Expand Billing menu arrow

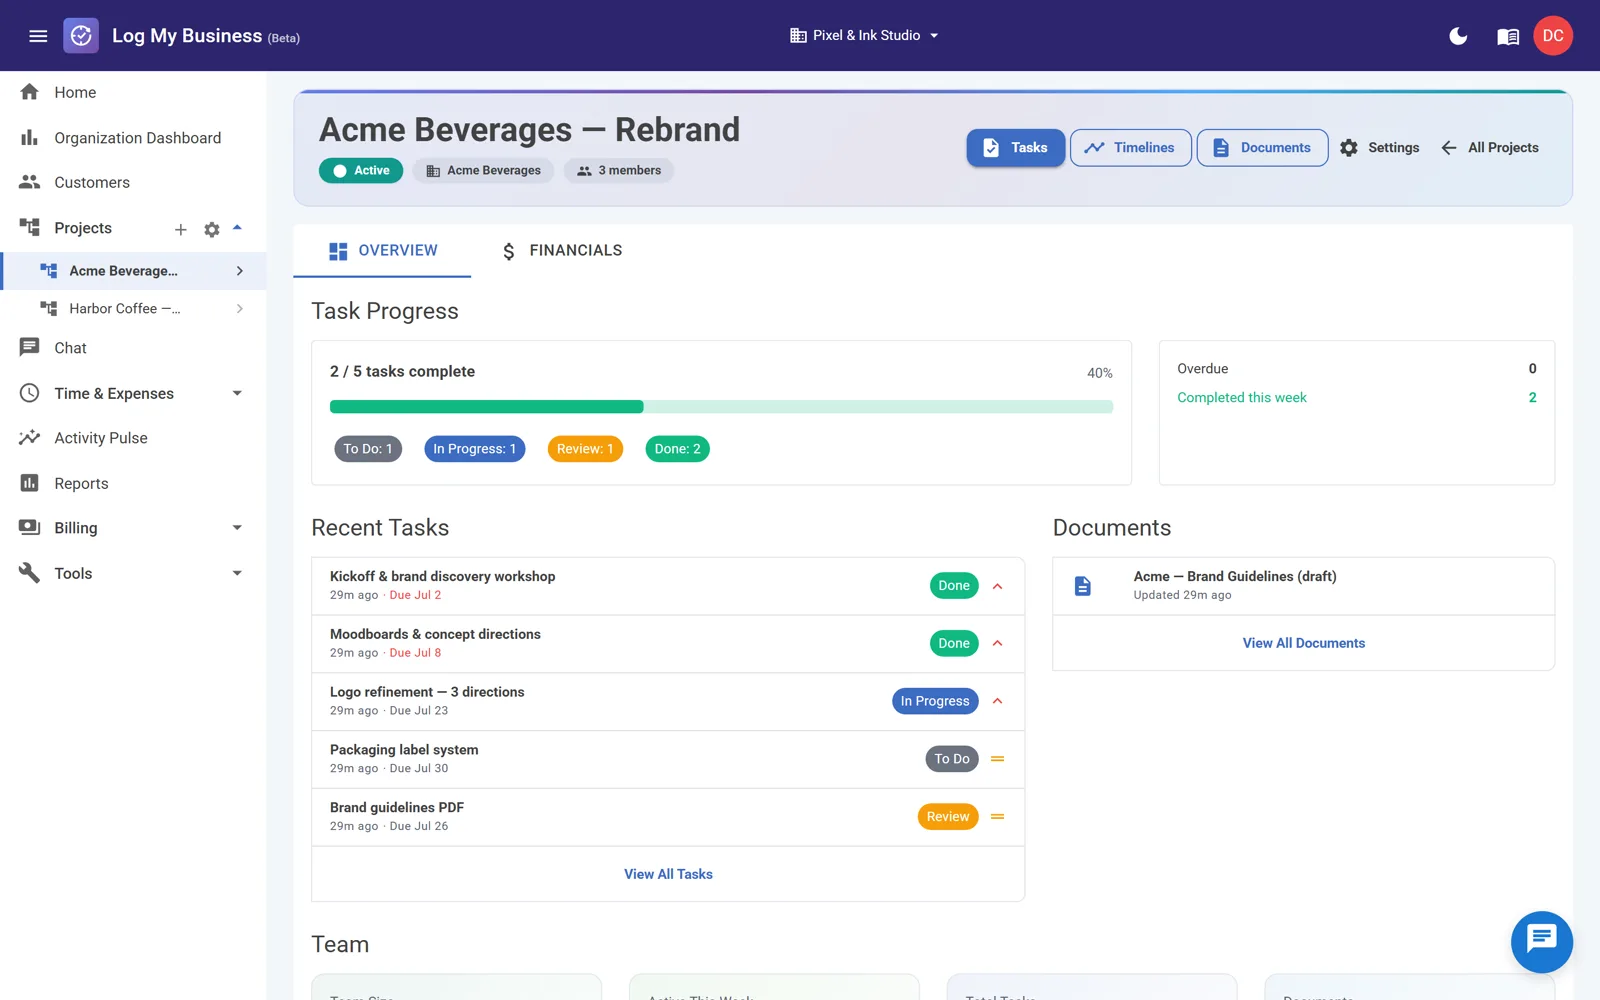[x=237, y=528]
